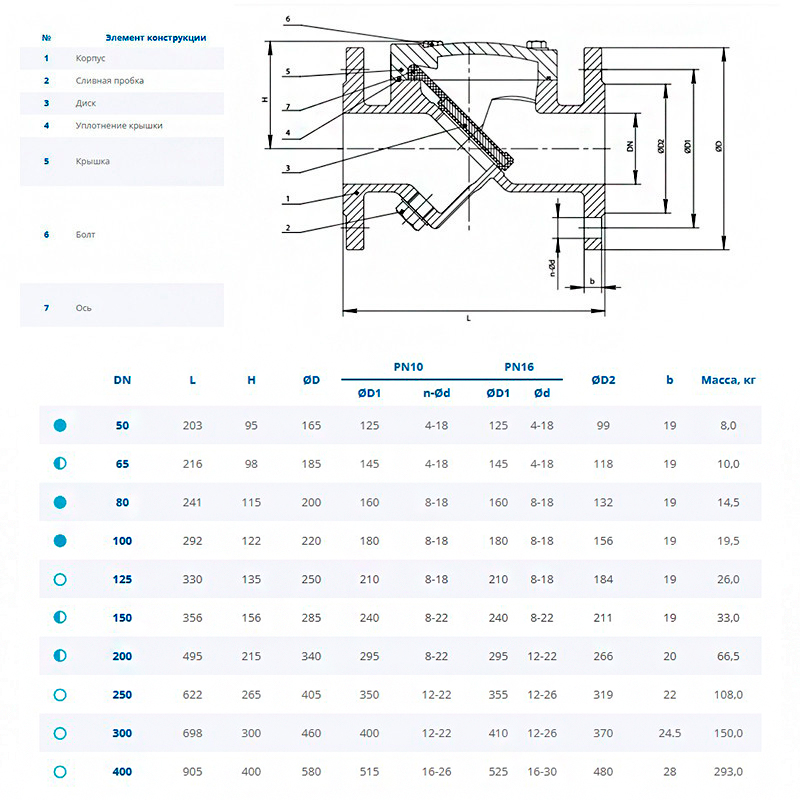Select the 'Сливная пробка' row in parts list
Viewport: 800px width, 800px height.
[x=109, y=80]
